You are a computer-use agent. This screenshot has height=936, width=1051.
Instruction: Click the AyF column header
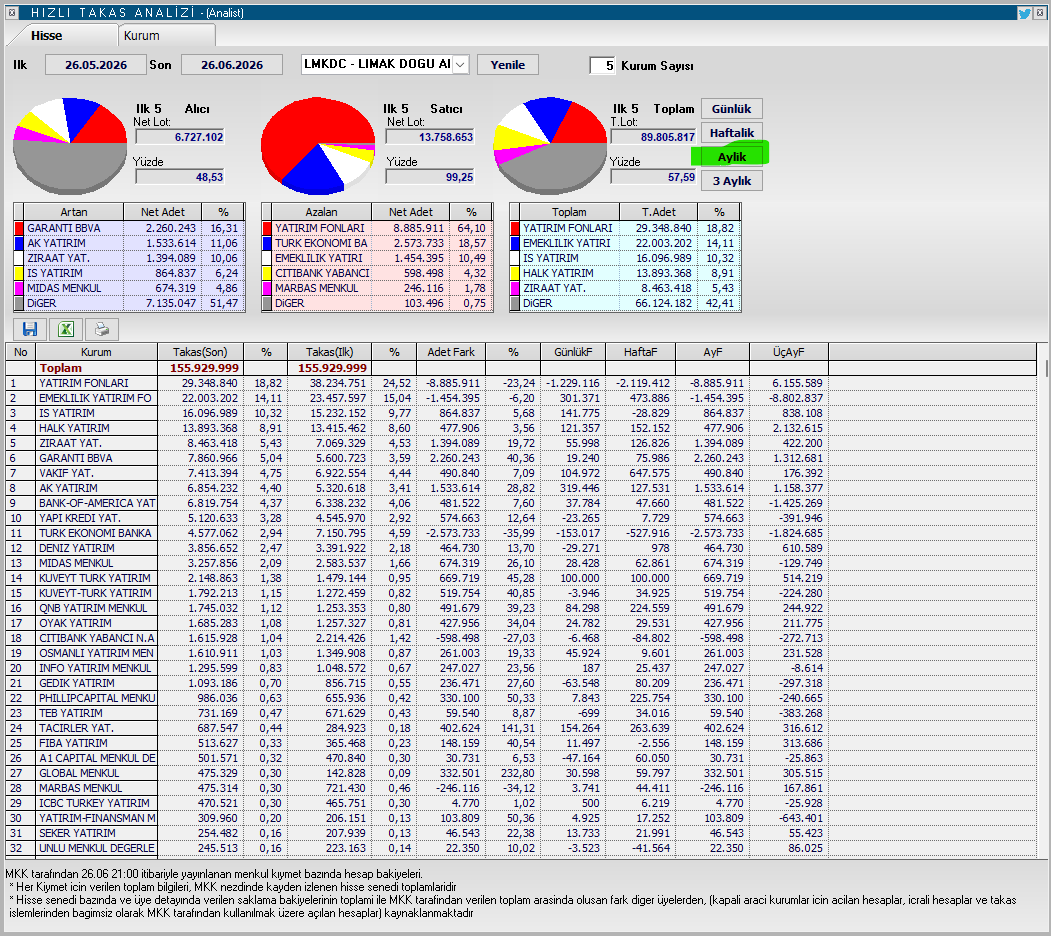tap(713, 352)
